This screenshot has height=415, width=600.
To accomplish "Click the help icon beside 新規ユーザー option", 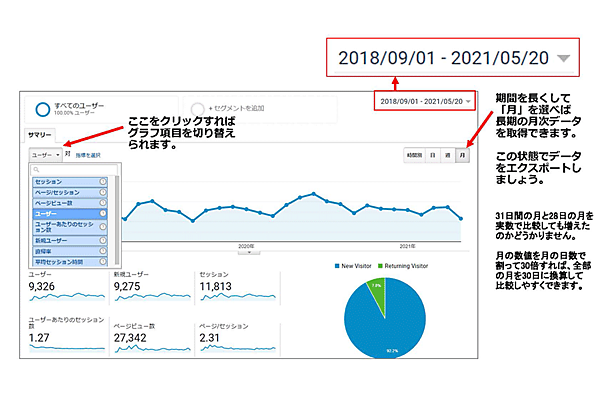I will tap(103, 240).
